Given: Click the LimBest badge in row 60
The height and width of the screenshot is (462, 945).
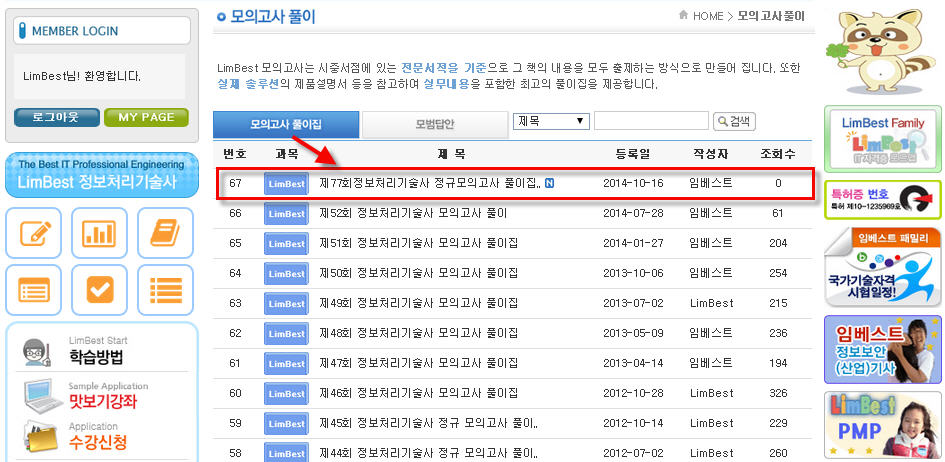Looking at the screenshot, I should pyautogui.click(x=286, y=393).
